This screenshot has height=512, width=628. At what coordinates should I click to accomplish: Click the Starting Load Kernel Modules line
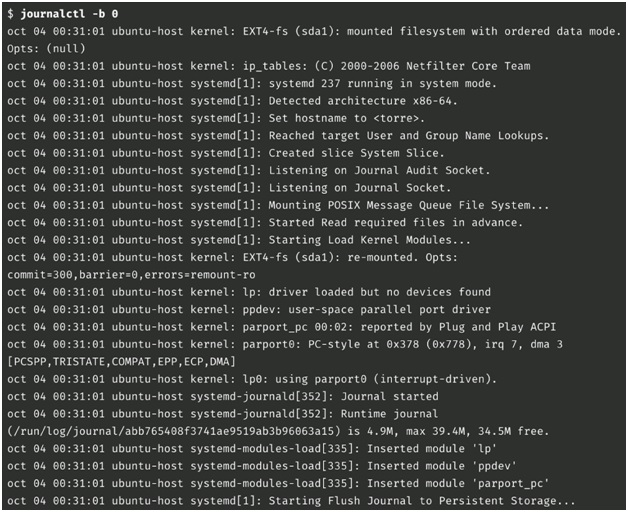(x=239, y=240)
